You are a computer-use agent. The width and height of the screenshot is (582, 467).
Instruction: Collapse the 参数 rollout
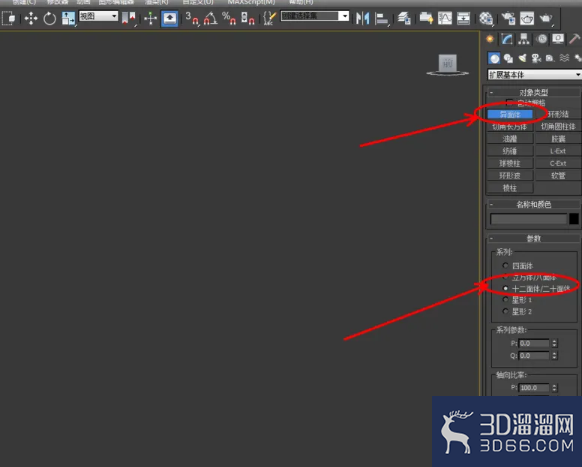coord(533,238)
